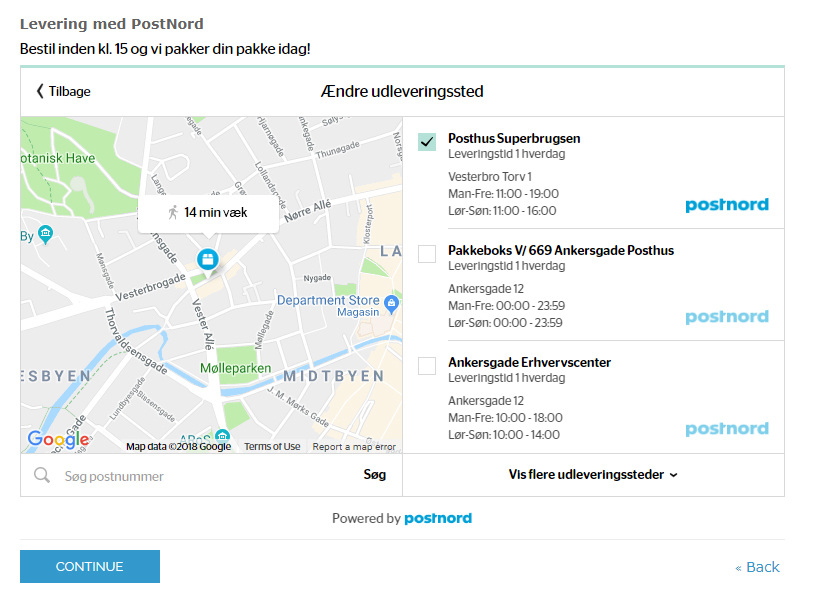Click the teal museum marker near Botanisk Have
Screen dimensions: 816x593
pyautogui.click(x=45, y=234)
